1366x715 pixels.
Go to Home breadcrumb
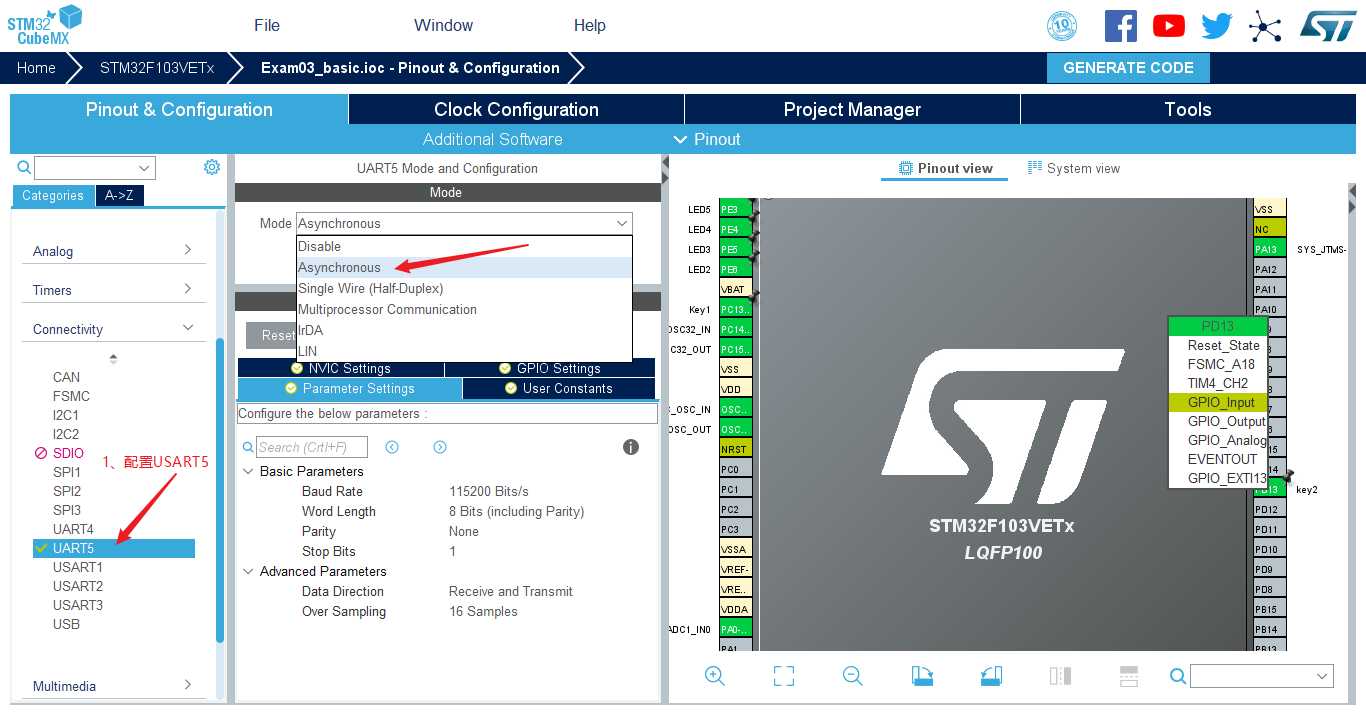[36, 68]
